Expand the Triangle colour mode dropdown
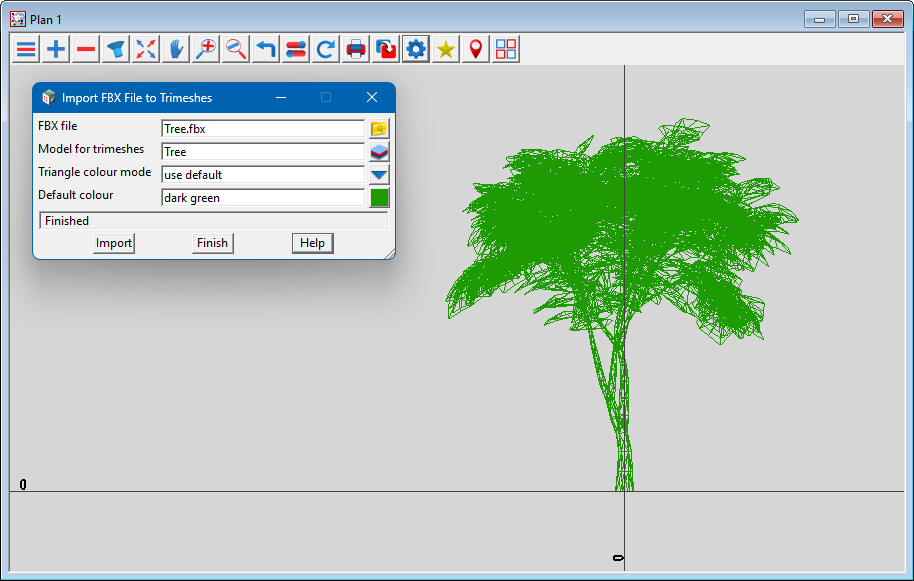The height and width of the screenshot is (581, 914). pos(379,175)
